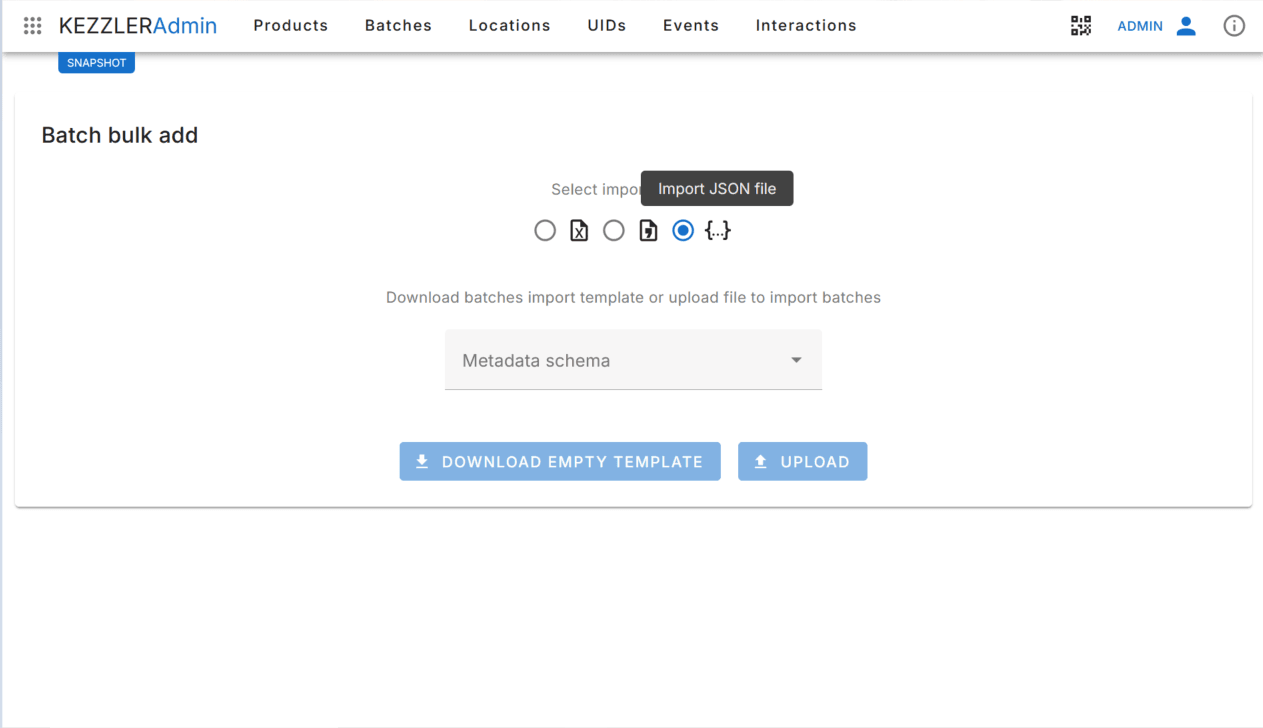
Task: Open the Products menu
Action: pos(291,26)
